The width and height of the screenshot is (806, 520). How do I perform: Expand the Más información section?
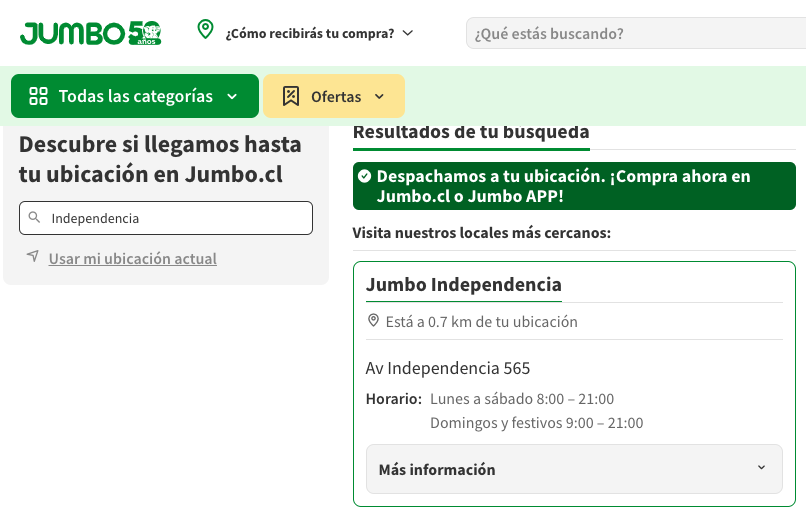[574, 469]
